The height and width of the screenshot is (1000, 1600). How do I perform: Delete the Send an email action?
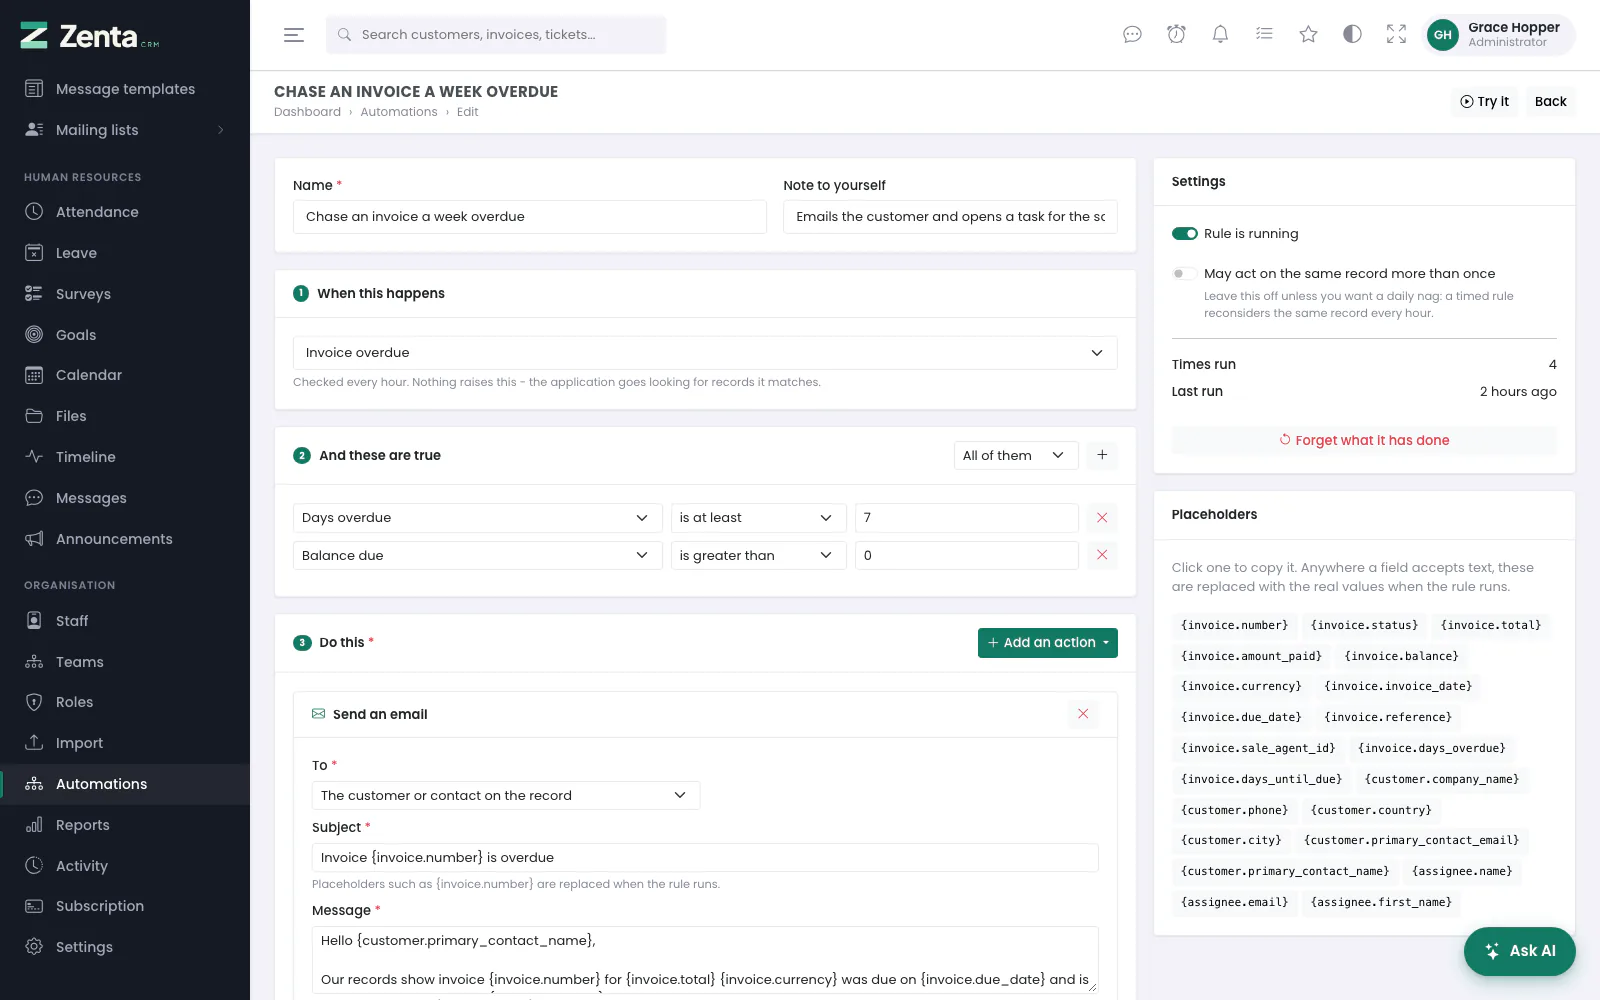tap(1083, 714)
